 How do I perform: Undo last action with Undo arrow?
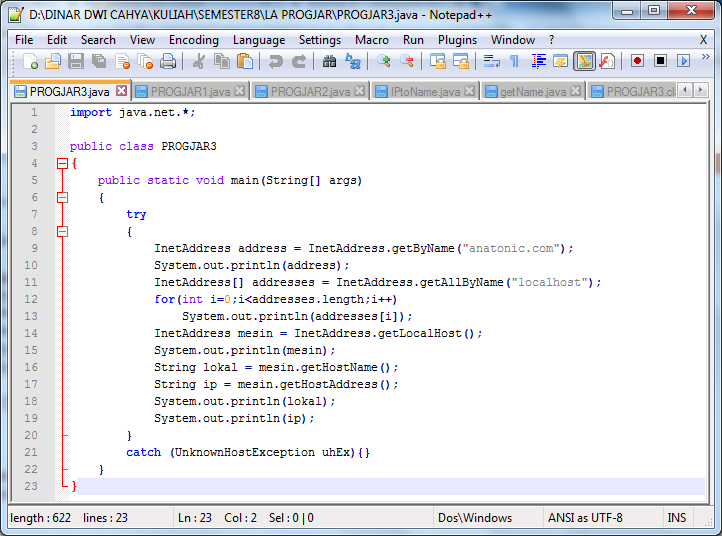pos(276,61)
